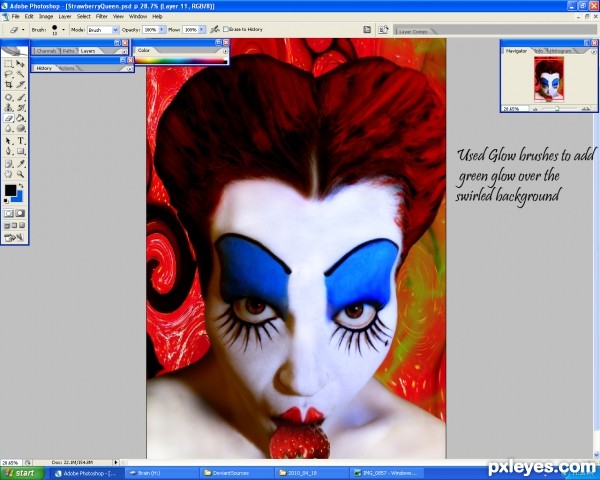Screen dimensions: 600x480
Task: Switch to the Channels tab
Action: click(x=46, y=51)
